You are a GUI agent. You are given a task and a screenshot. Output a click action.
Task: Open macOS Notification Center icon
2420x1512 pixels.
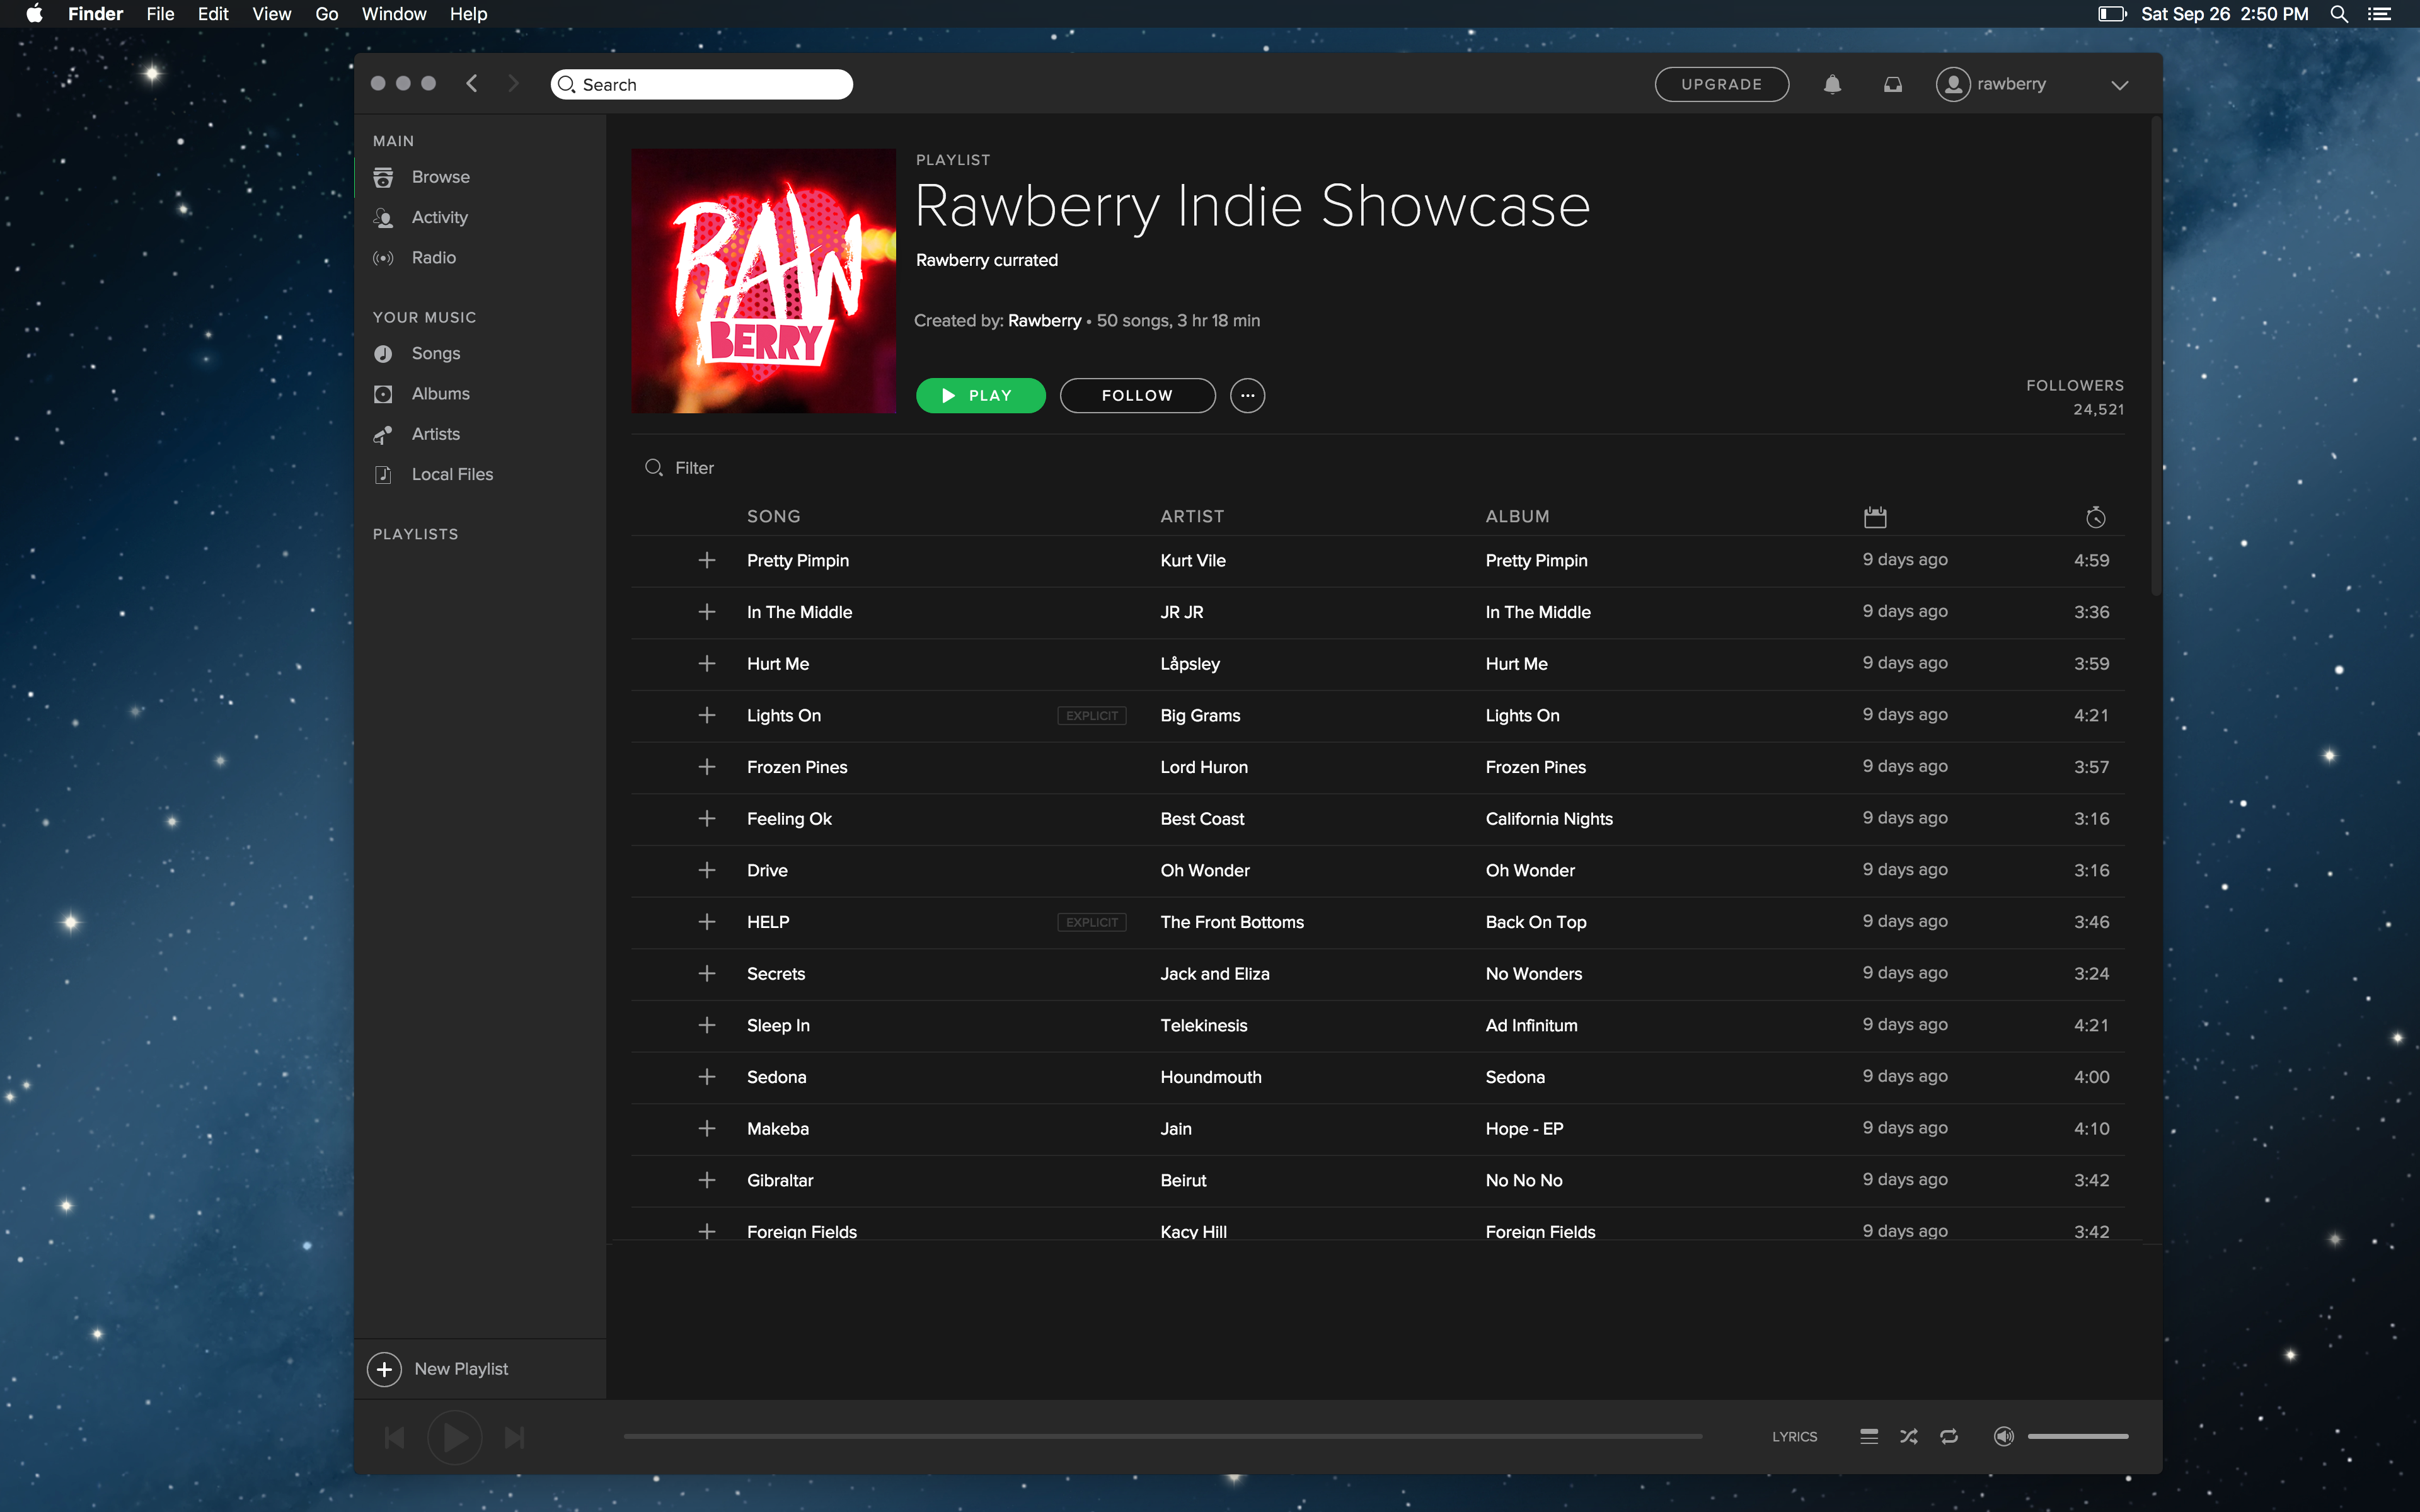tap(2380, 14)
